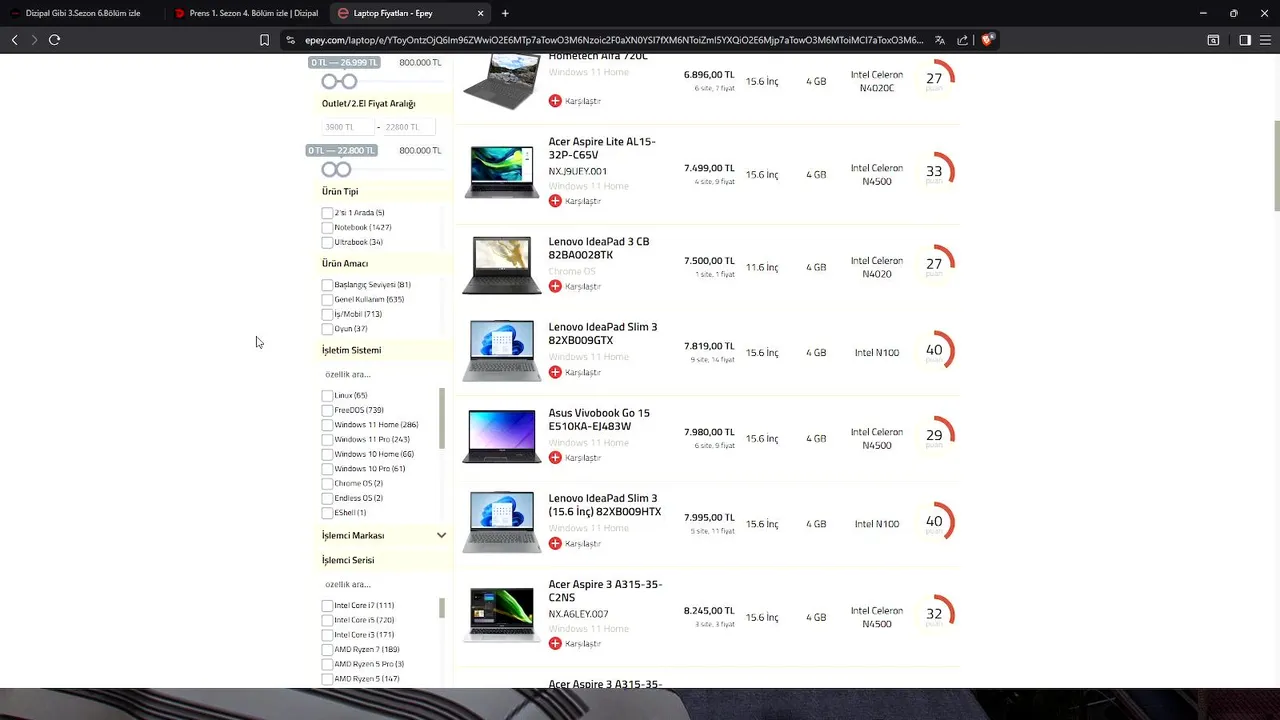Image resolution: width=1280 pixels, height=720 pixels.
Task: Close the Laptop Fiyatları - Epey tab
Action: pos(480,13)
